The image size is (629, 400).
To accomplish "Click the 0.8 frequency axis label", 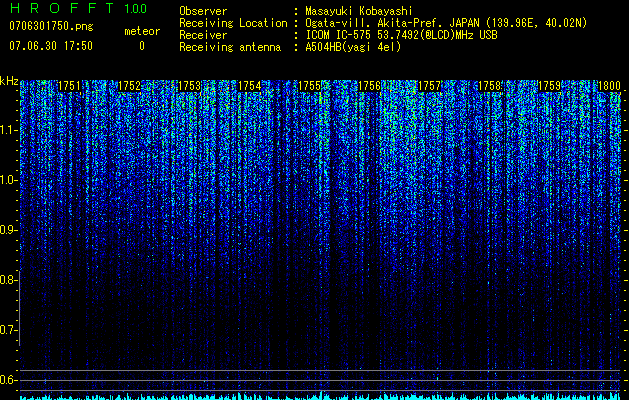I will point(8,280).
